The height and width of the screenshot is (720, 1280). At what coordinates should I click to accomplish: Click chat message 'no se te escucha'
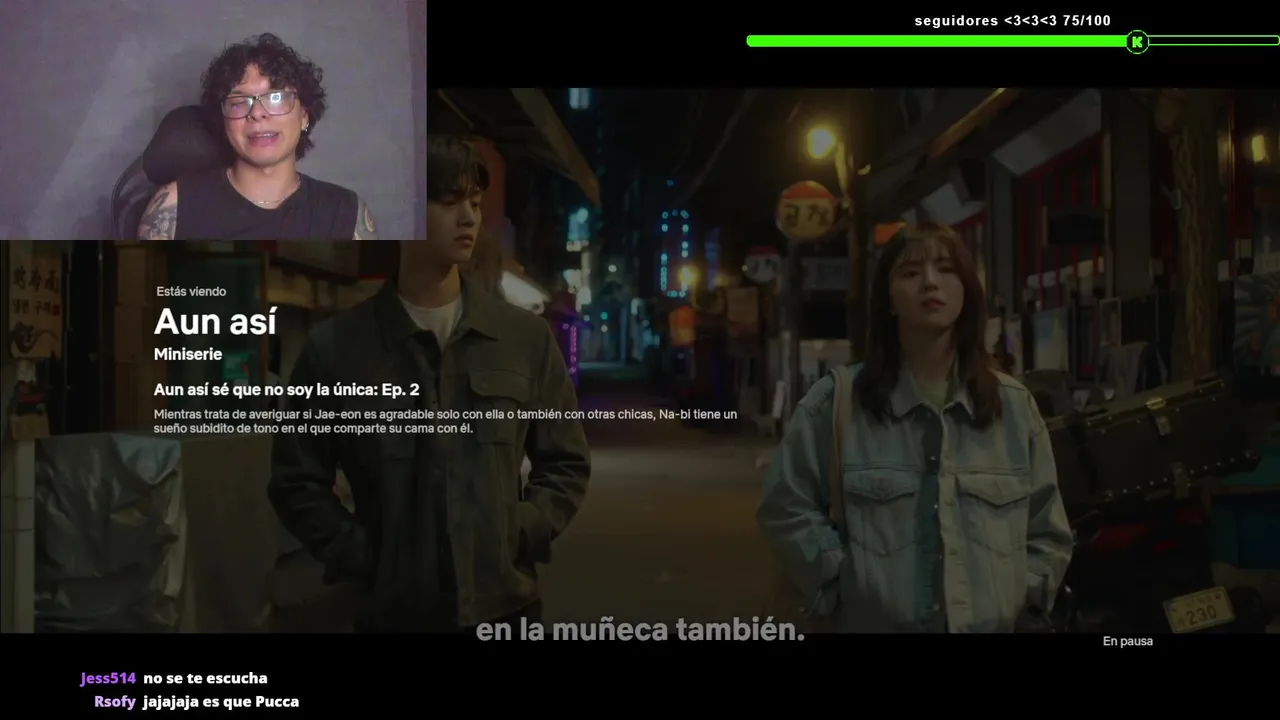[205, 678]
